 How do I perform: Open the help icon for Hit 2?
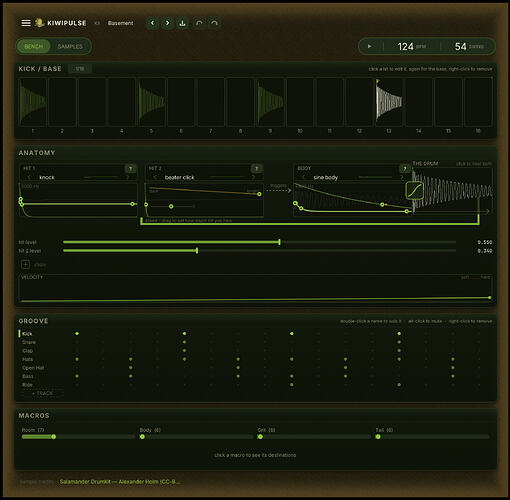tap(256, 169)
